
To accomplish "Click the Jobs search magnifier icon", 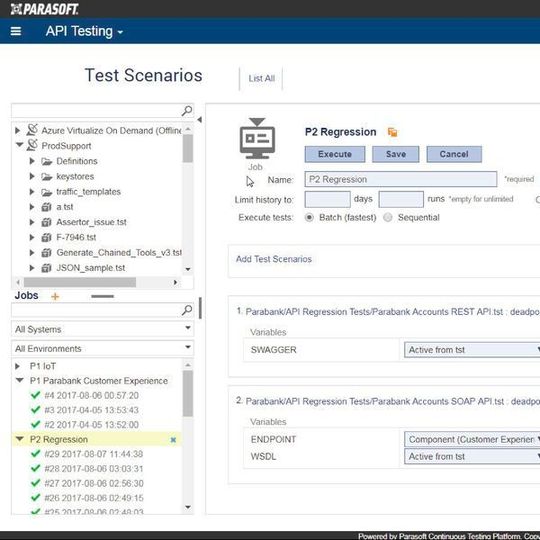I will [x=187, y=310].
